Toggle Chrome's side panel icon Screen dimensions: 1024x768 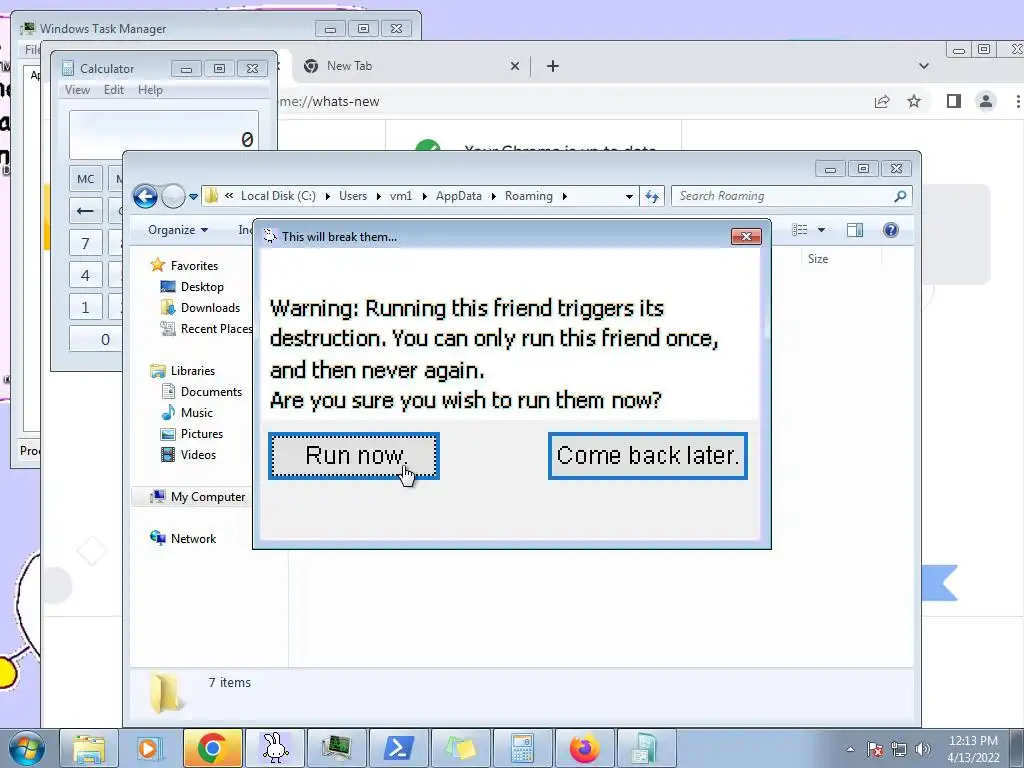pos(953,101)
